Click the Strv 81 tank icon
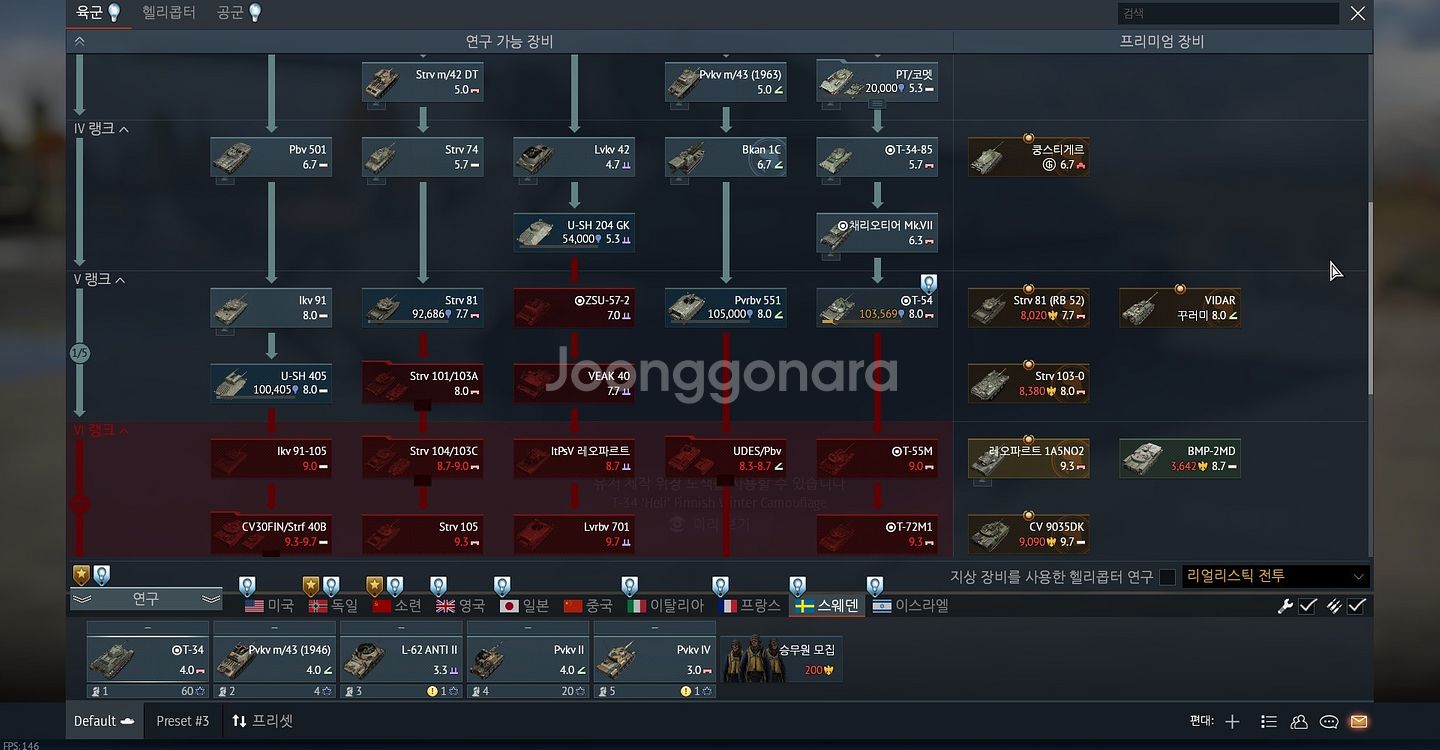Viewport: 1440px width, 750px height. click(383, 308)
